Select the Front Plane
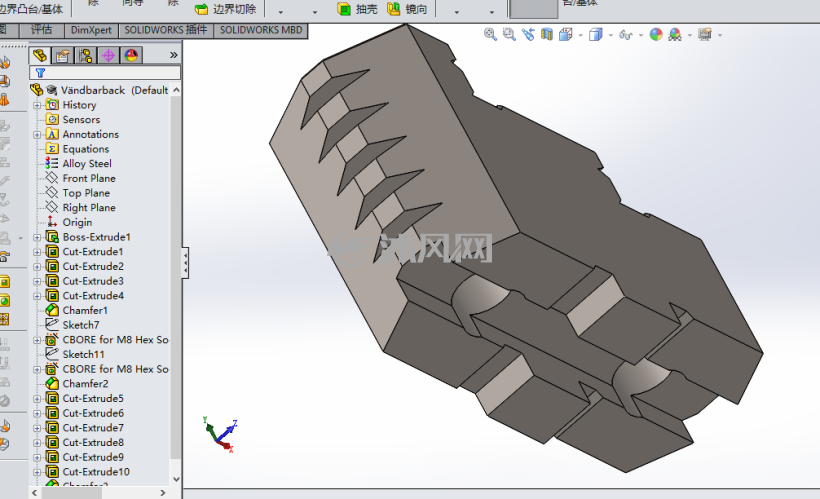This screenshot has width=820, height=499. coord(89,178)
